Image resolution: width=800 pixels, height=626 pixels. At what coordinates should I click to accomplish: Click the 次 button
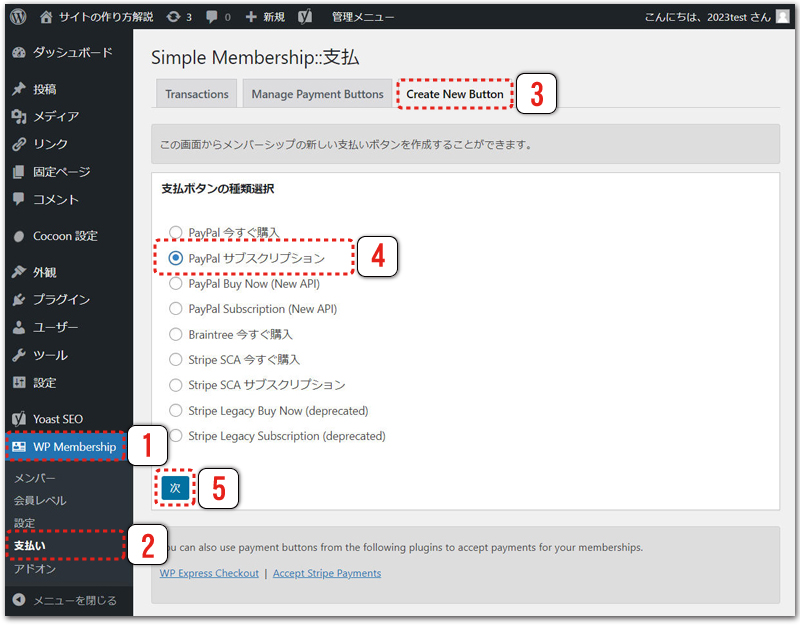175,487
